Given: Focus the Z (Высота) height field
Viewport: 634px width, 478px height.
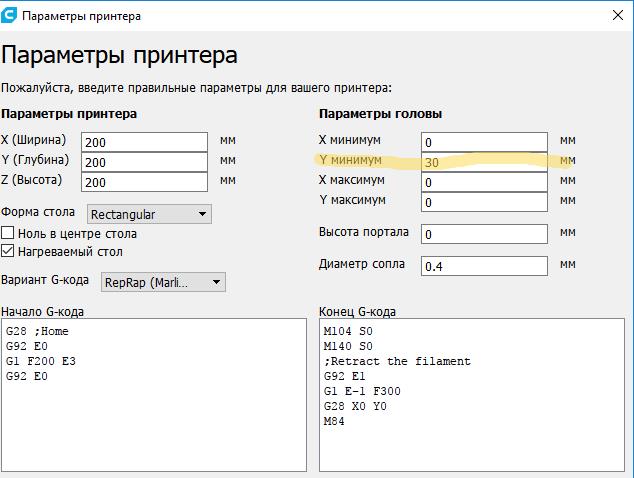Looking at the screenshot, I should click(x=144, y=182).
